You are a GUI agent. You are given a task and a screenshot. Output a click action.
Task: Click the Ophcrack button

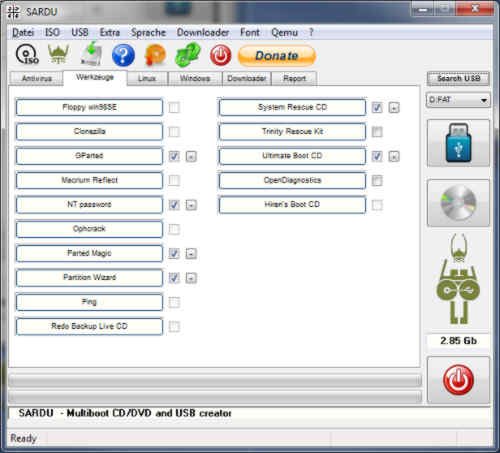click(89, 229)
